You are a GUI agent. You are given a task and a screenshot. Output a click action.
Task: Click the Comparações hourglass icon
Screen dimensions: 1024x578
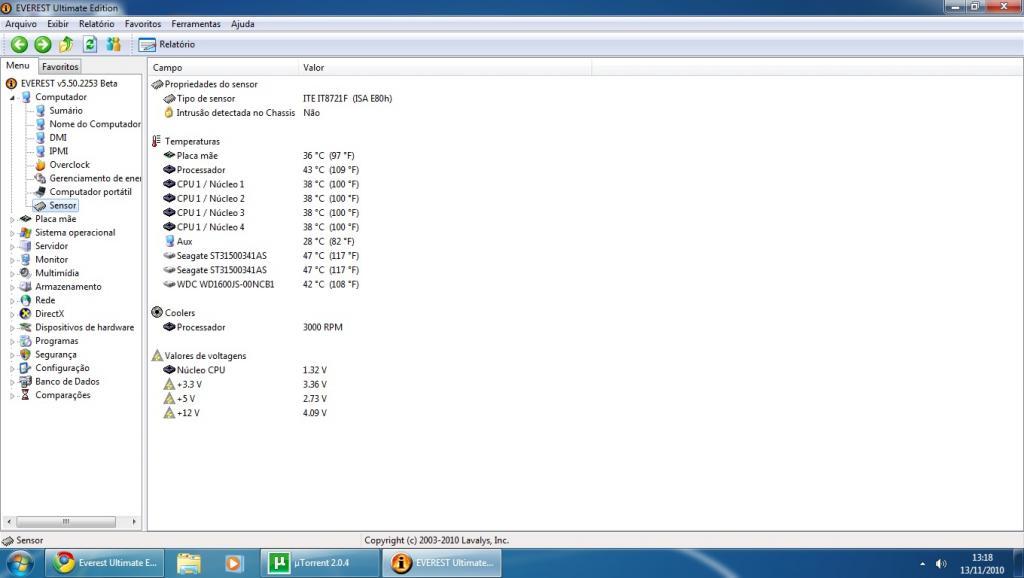(x=25, y=395)
